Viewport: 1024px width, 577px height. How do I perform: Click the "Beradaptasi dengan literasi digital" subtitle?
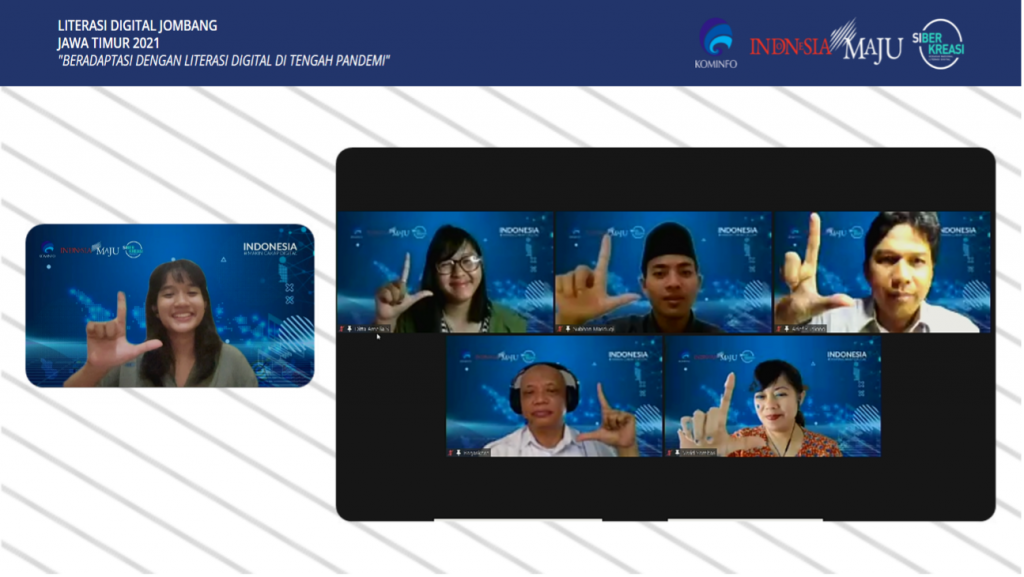click(223, 60)
